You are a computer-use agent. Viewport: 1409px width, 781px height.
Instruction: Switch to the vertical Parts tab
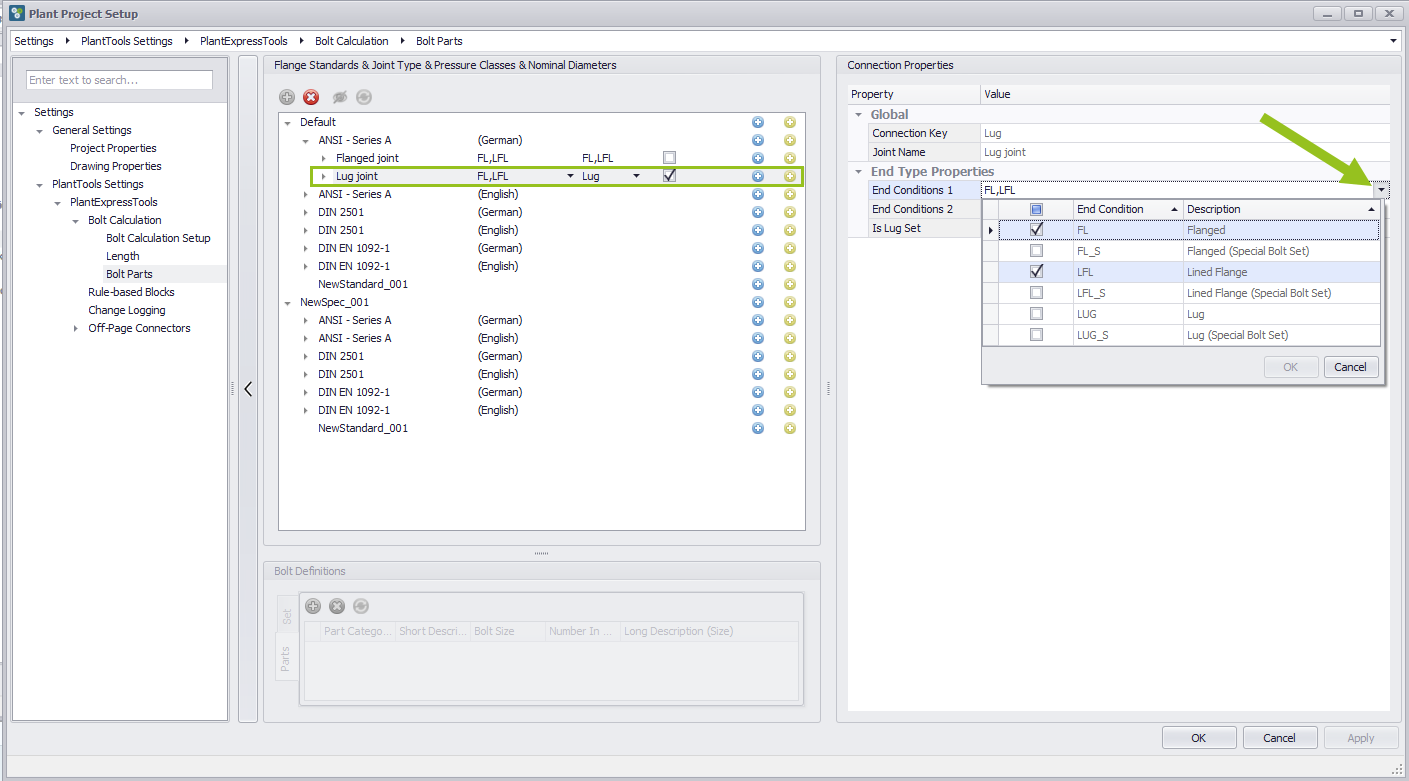pos(286,658)
